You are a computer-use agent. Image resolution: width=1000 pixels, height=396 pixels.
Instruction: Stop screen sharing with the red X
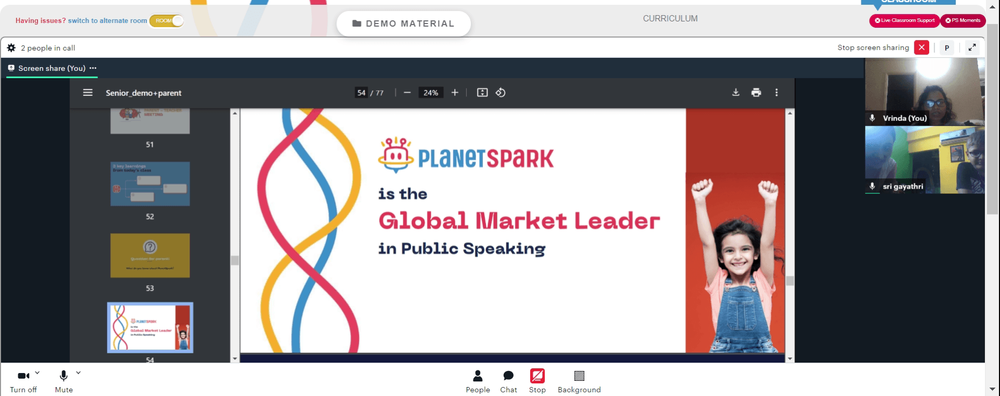(x=921, y=48)
